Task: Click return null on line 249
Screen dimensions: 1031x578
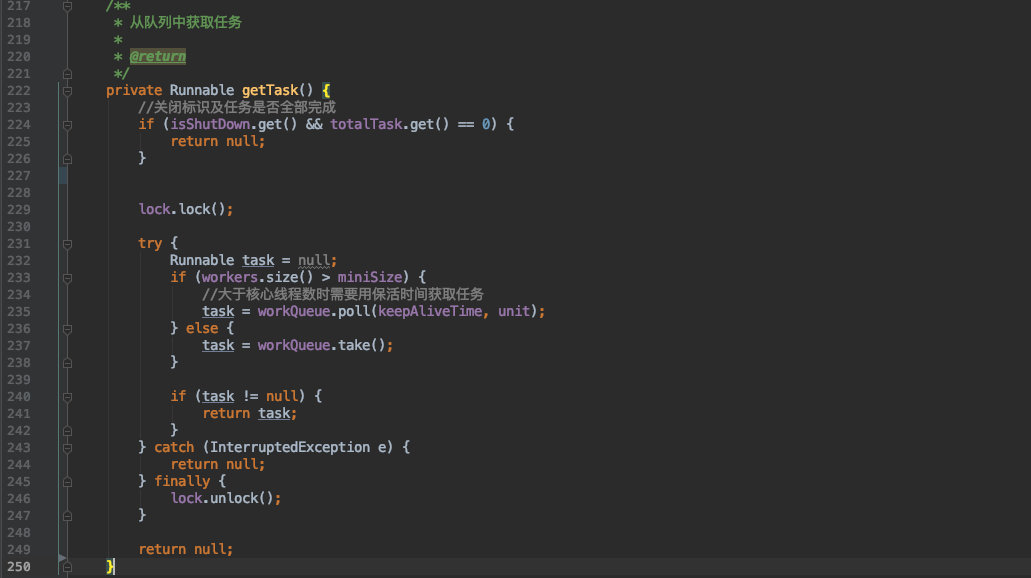Action: [185, 549]
